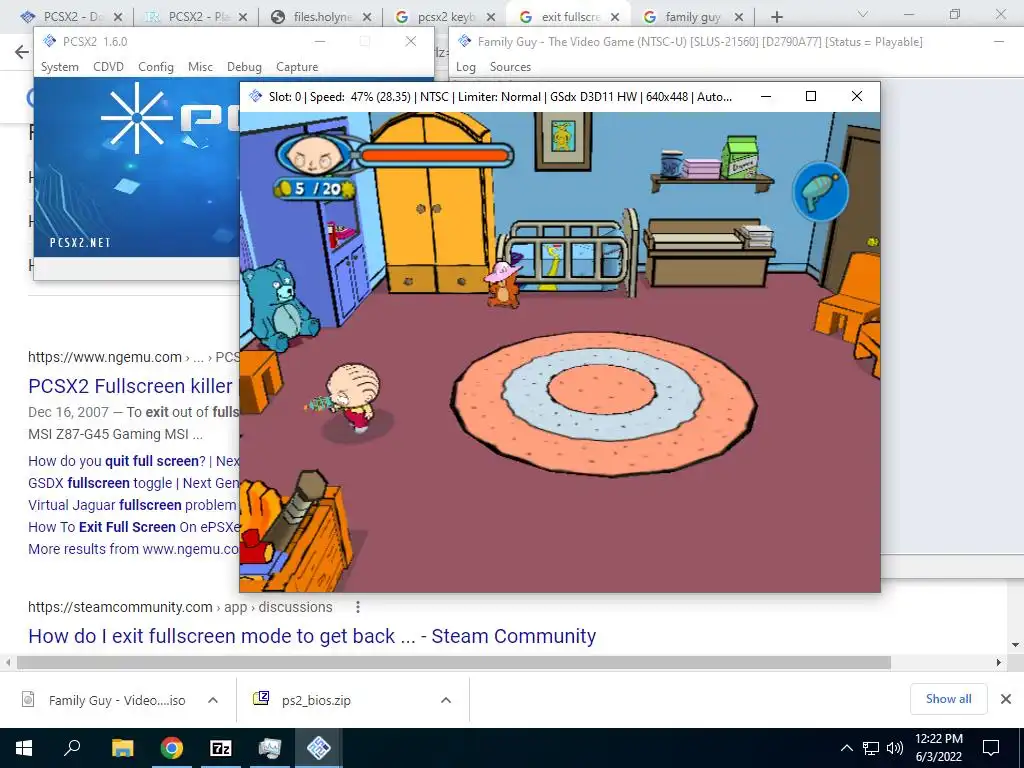The height and width of the screenshot is (768, 1024).
Task: Open the Log menu in console window
Action: coord(466,67)
